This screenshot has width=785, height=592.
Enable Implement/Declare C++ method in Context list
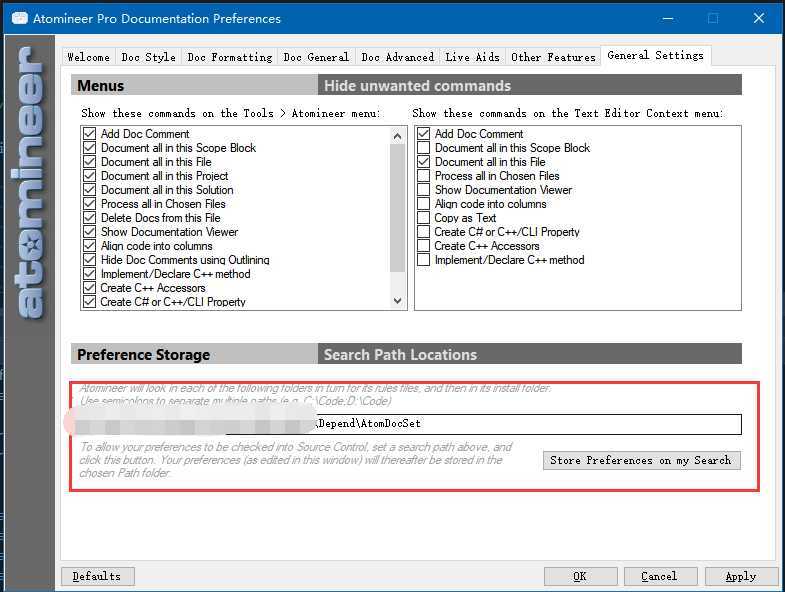424,260
